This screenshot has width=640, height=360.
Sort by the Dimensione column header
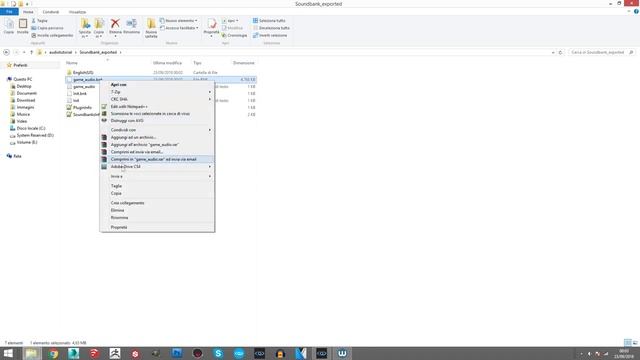coord(244,63)
